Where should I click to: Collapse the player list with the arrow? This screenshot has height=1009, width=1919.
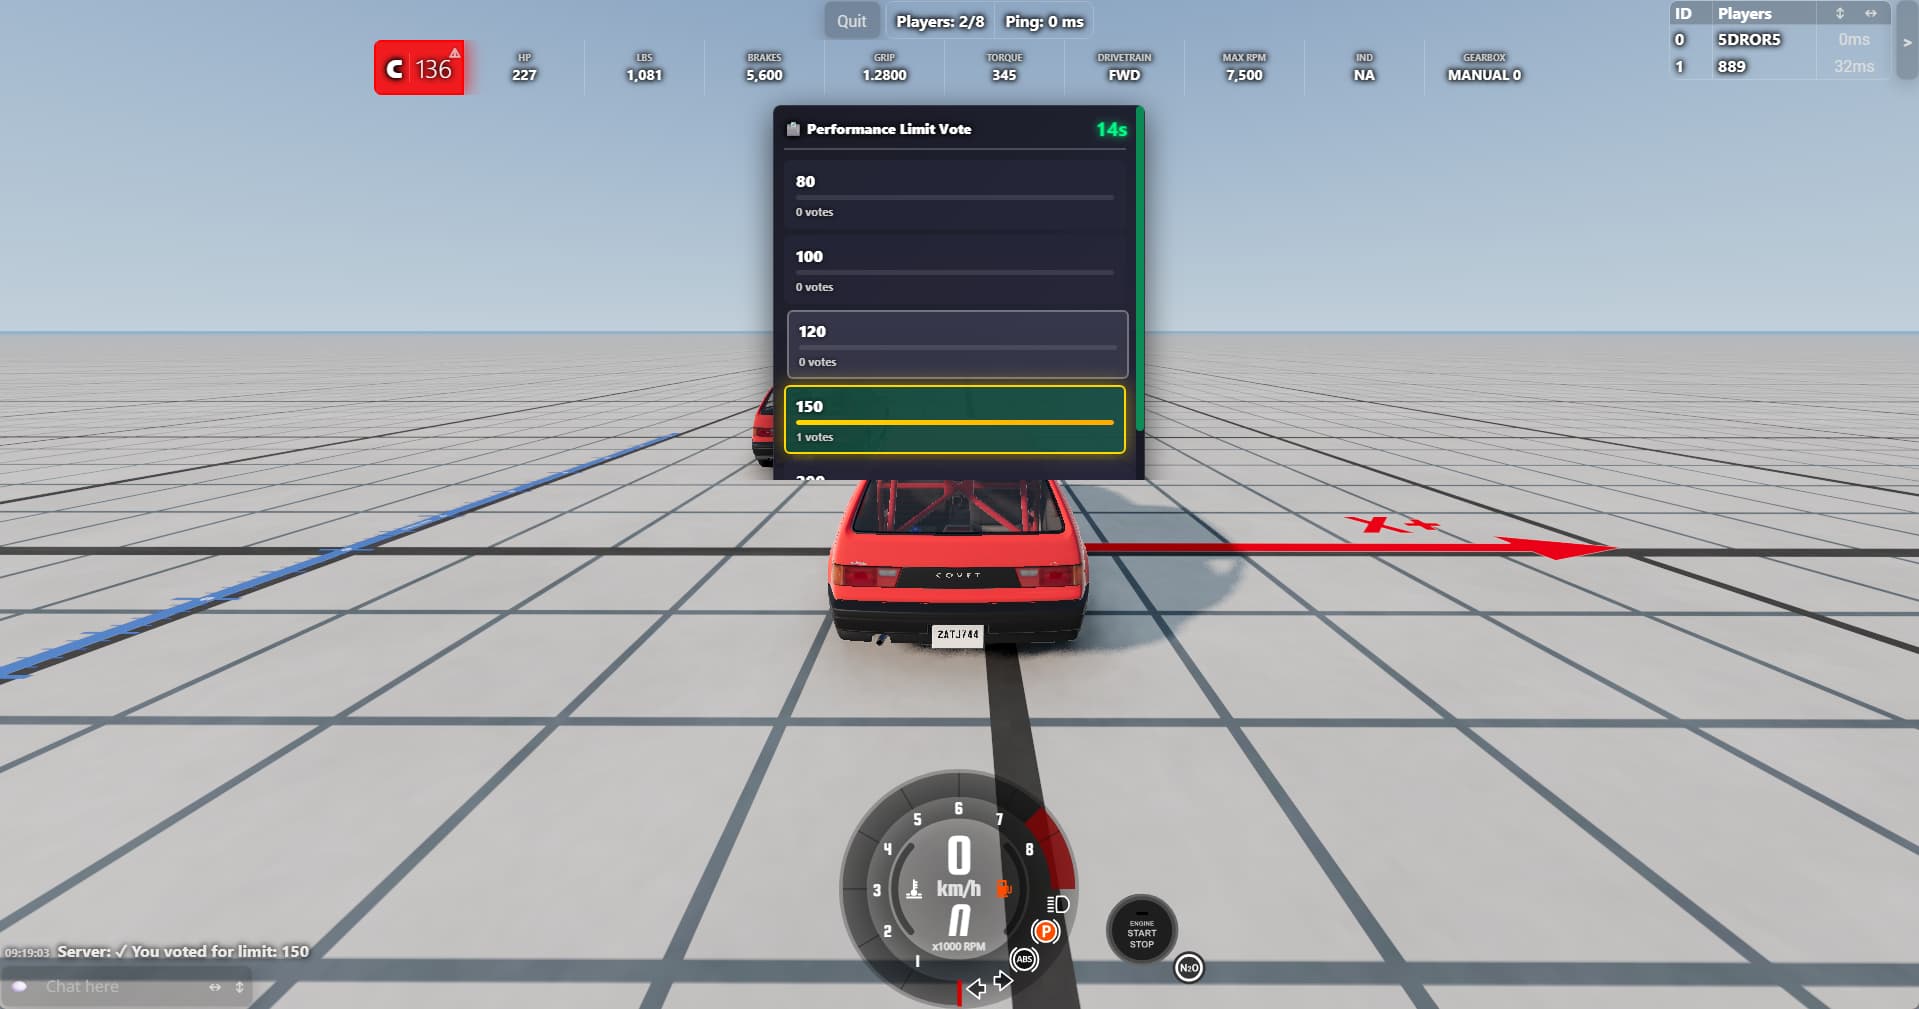[1907, 42]
